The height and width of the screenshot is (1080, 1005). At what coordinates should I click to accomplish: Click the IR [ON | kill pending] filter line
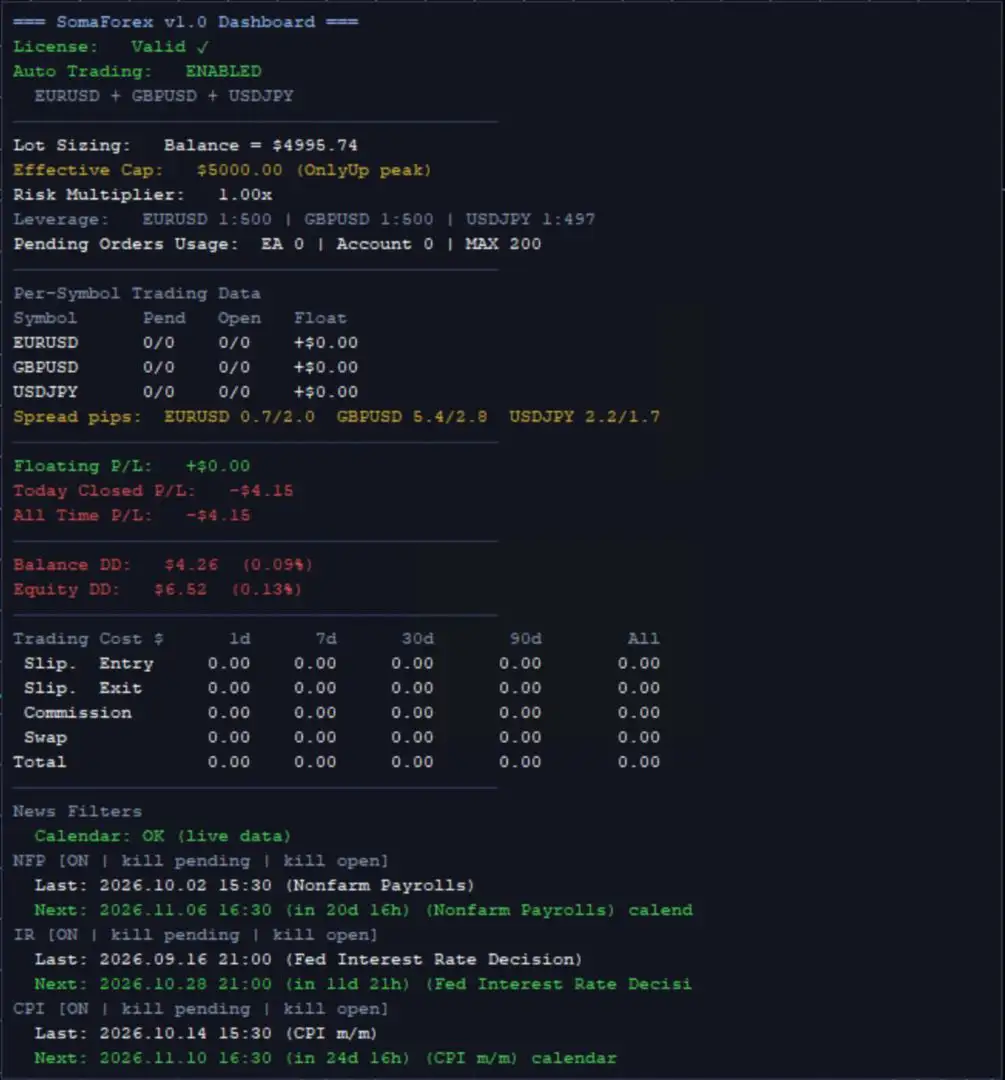196,935
